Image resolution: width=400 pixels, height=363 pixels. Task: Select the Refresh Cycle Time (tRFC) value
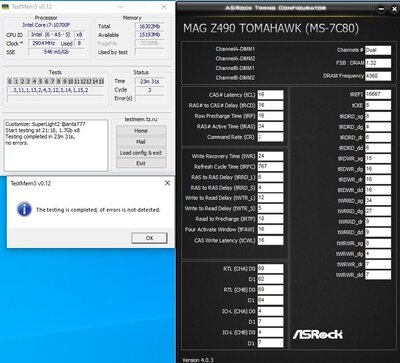(x=270, y=167)
